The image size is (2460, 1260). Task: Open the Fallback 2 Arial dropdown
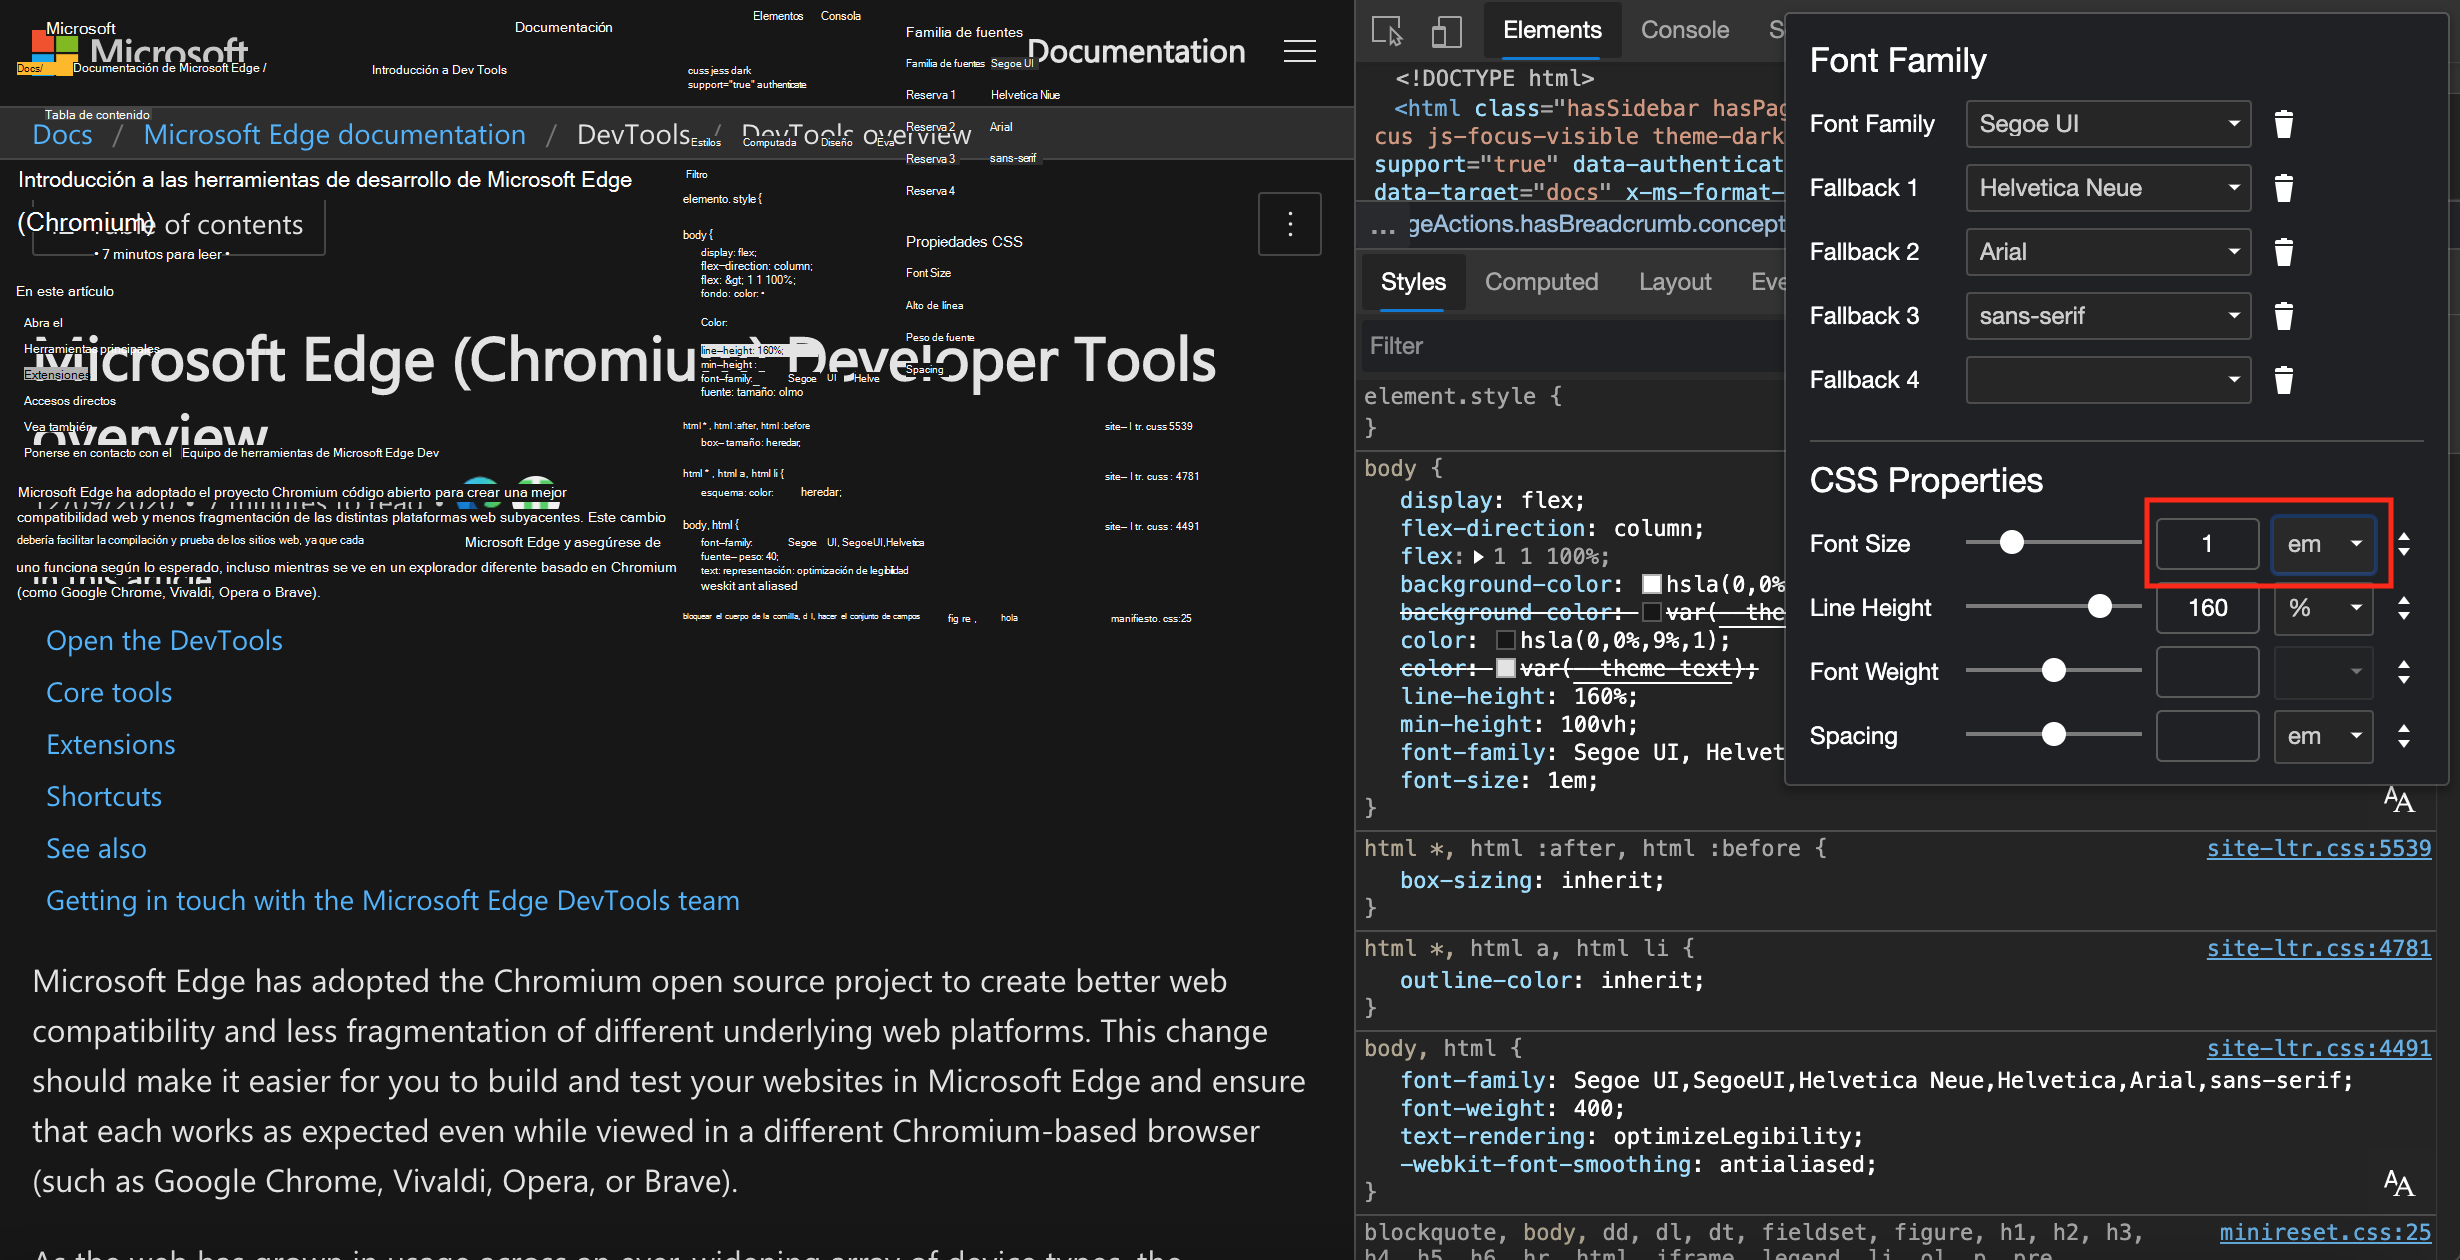click(x=2108, y=252)
